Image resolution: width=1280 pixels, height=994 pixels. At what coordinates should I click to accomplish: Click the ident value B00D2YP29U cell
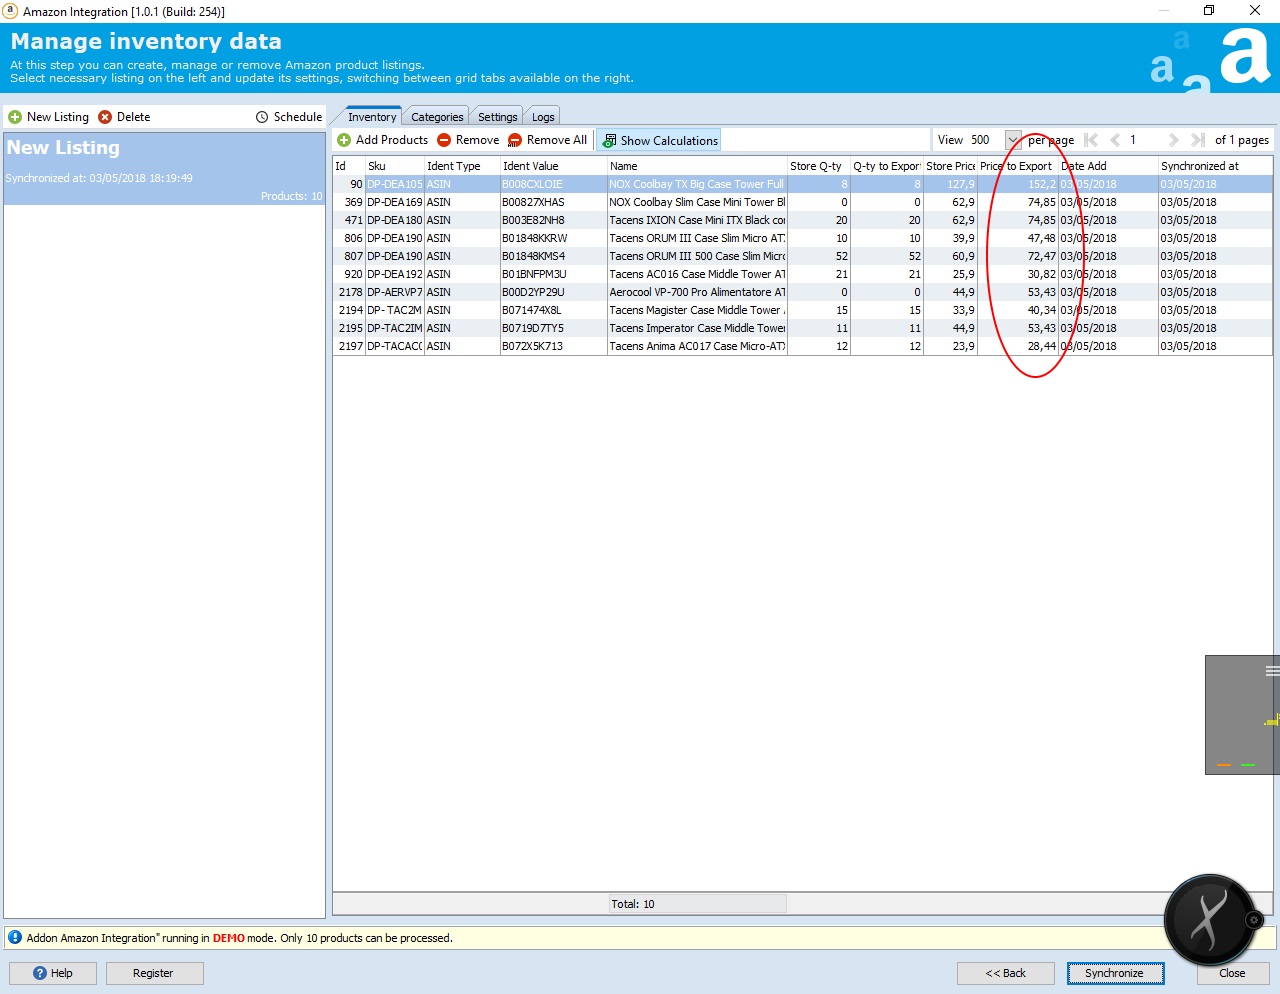(x=553, y=292)
